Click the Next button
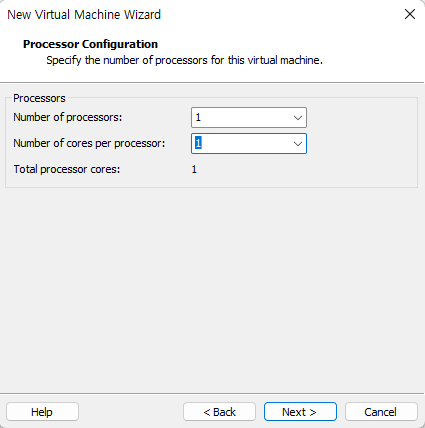Viewport: 425px width, 428px height. 300,412
